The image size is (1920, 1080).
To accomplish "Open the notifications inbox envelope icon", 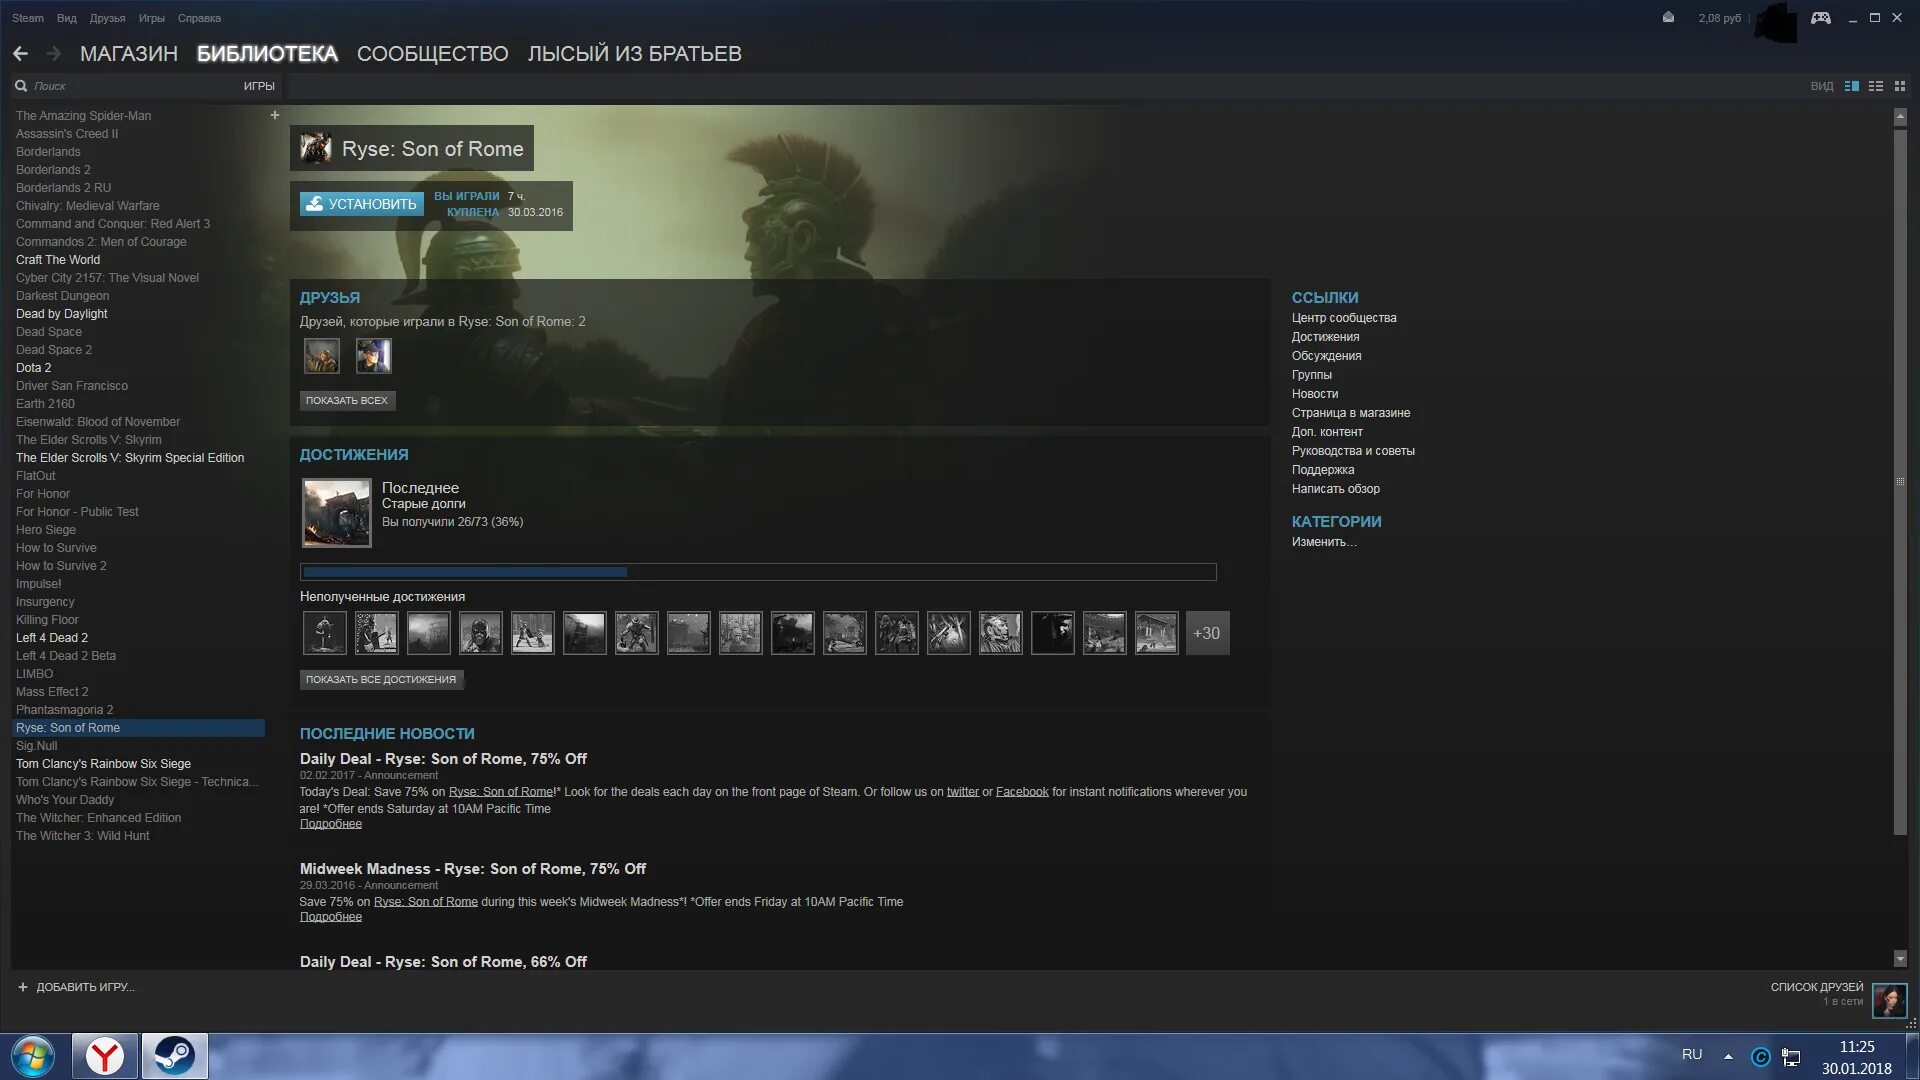I will click(1668, 18).
